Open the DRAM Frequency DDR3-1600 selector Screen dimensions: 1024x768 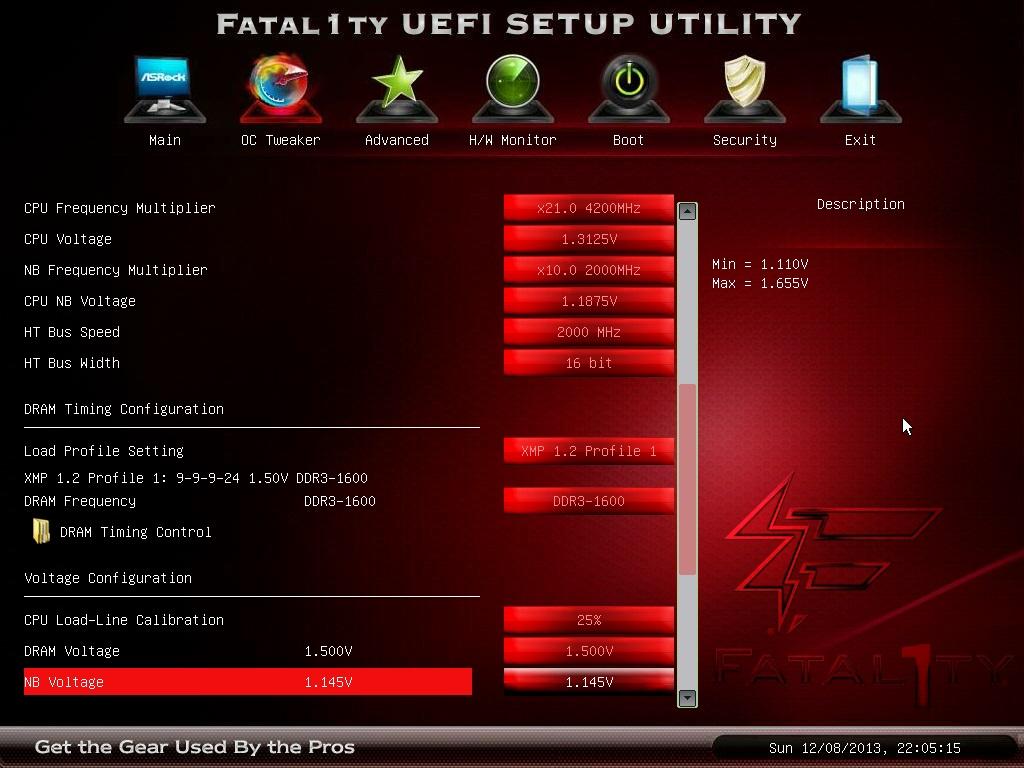pyautogui.click(x=588, y=501)
